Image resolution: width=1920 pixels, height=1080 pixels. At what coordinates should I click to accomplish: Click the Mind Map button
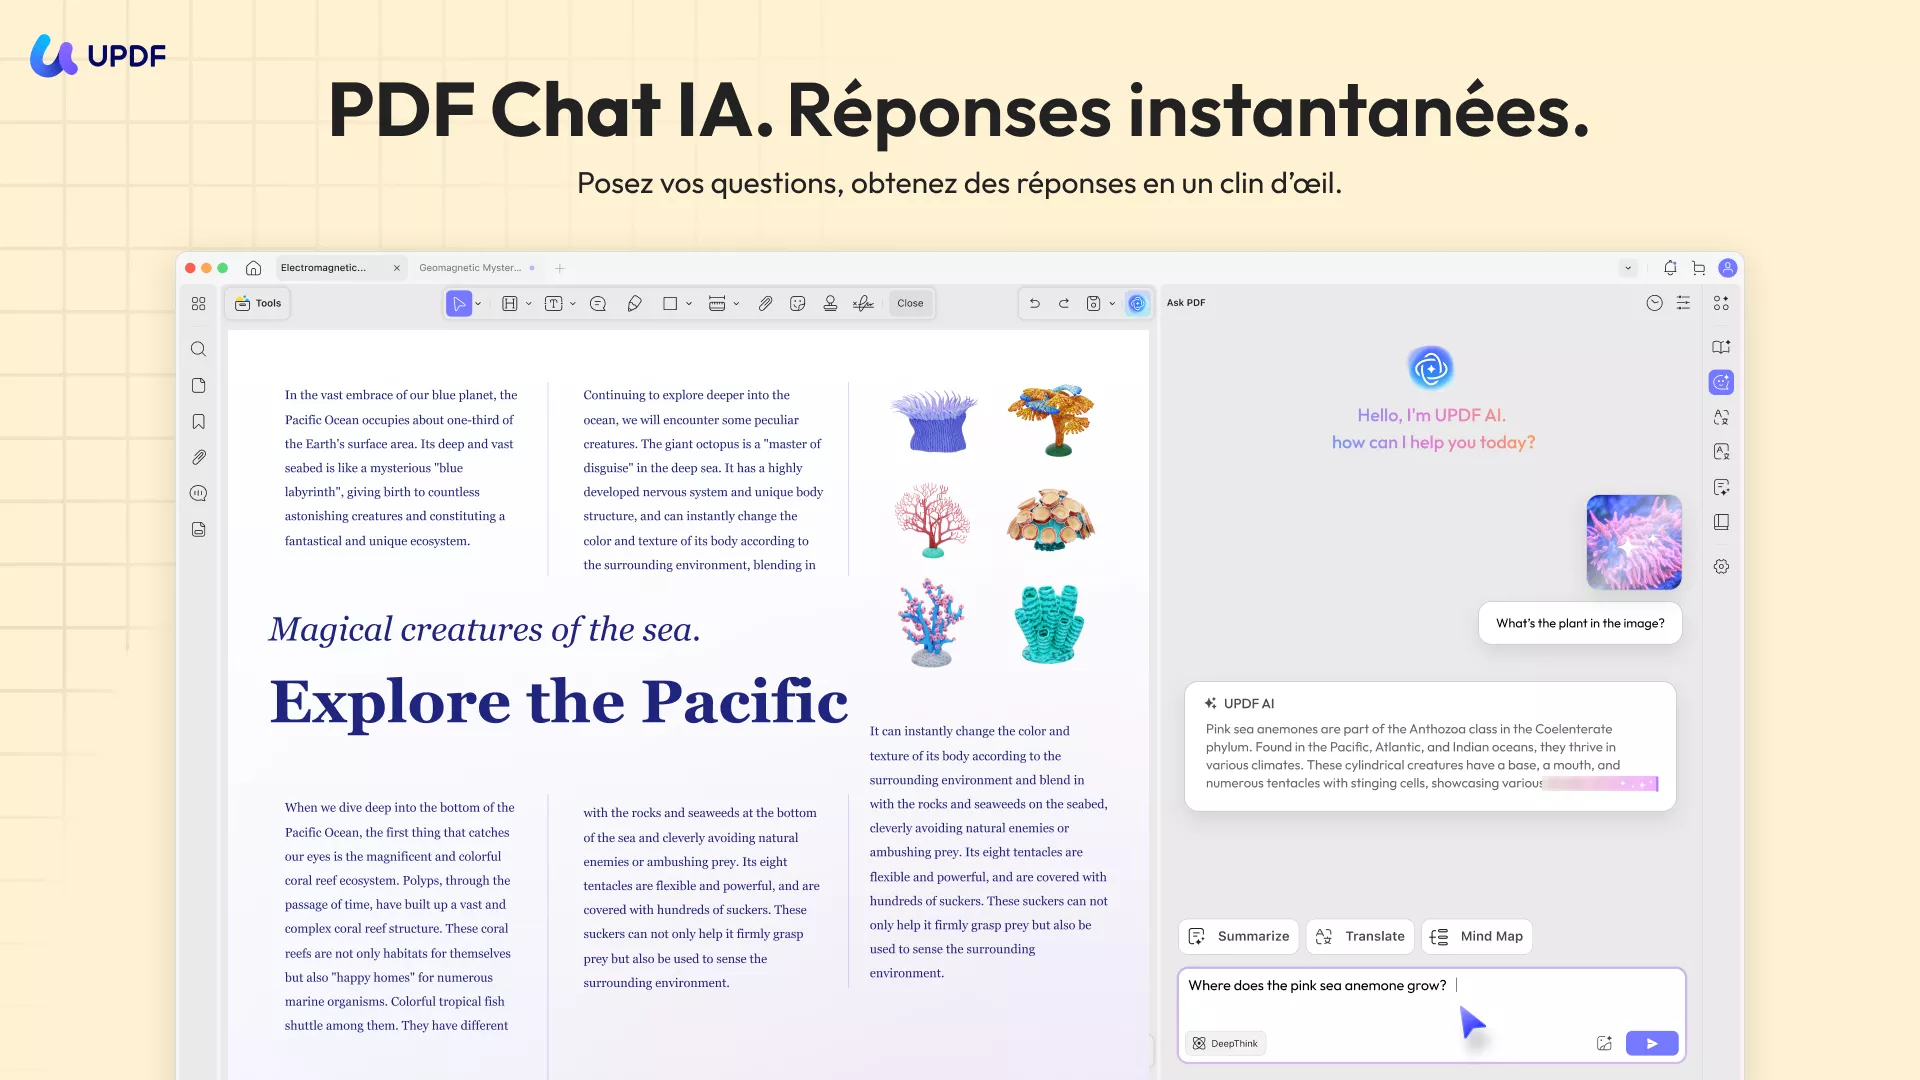pos(1477,936)
